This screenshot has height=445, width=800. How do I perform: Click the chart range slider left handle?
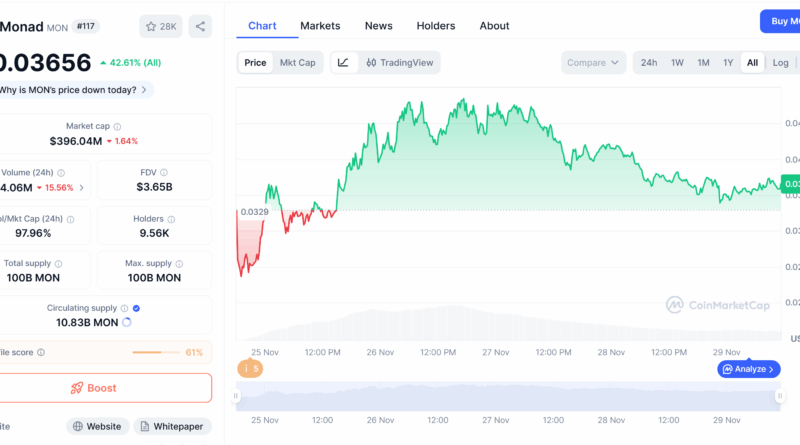tap(237, 396)
